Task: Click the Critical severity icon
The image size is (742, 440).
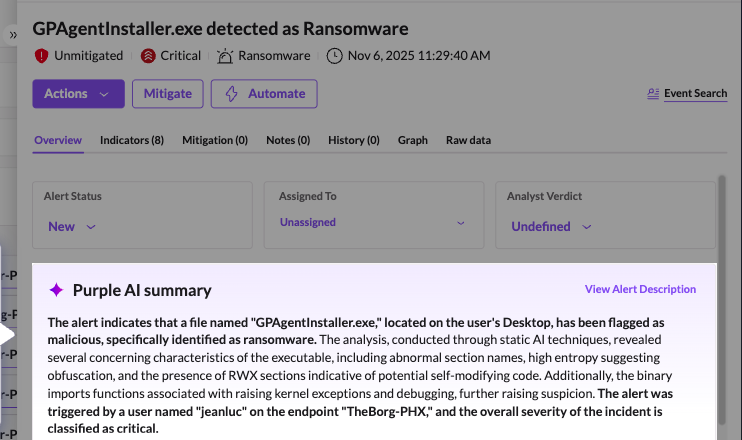Action: (148, 56)
